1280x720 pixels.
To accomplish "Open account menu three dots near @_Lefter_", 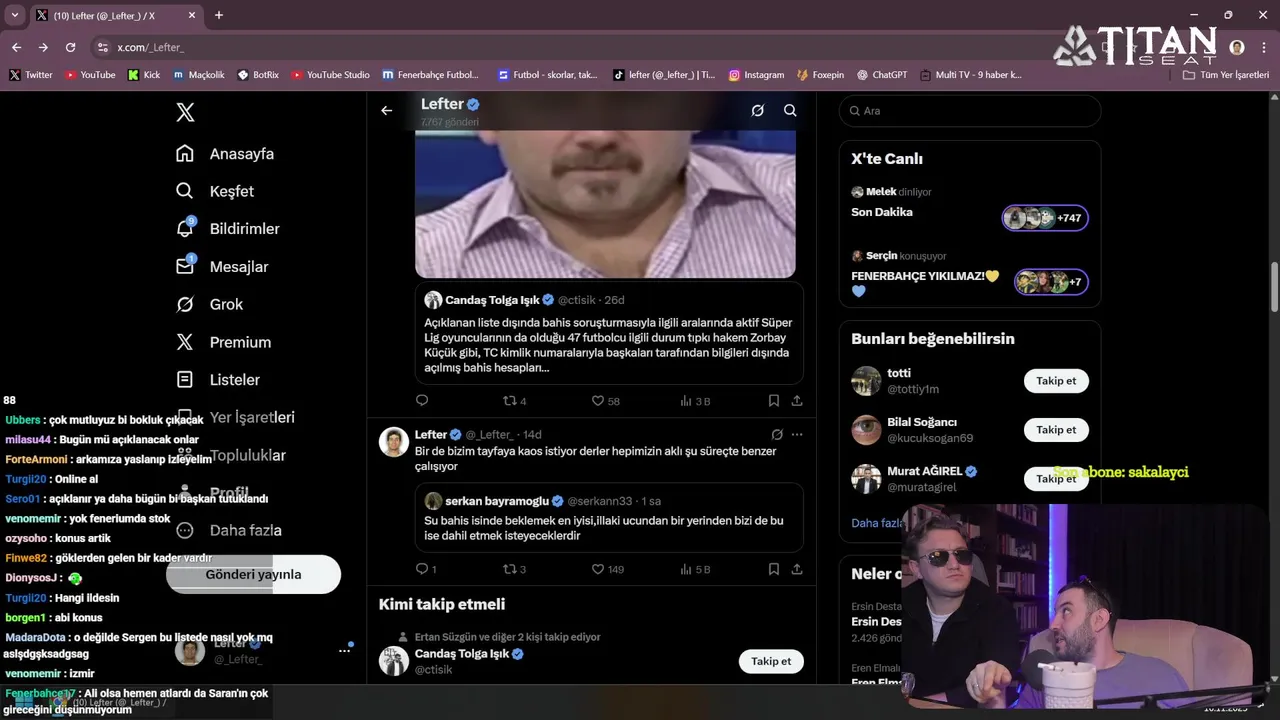I will tap(344, 650).
